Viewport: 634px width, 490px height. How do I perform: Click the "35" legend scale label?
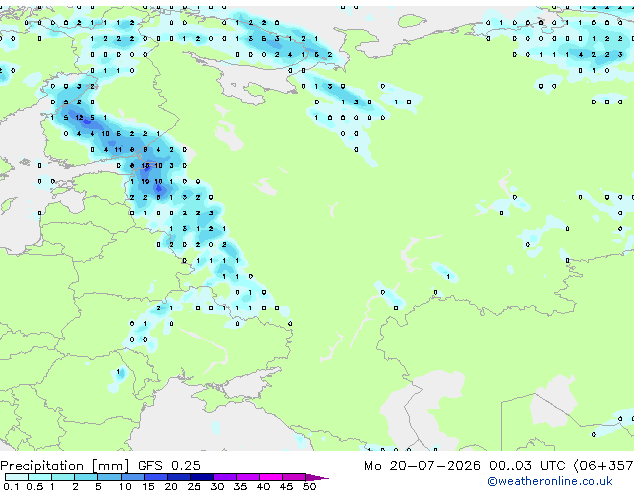240,486
